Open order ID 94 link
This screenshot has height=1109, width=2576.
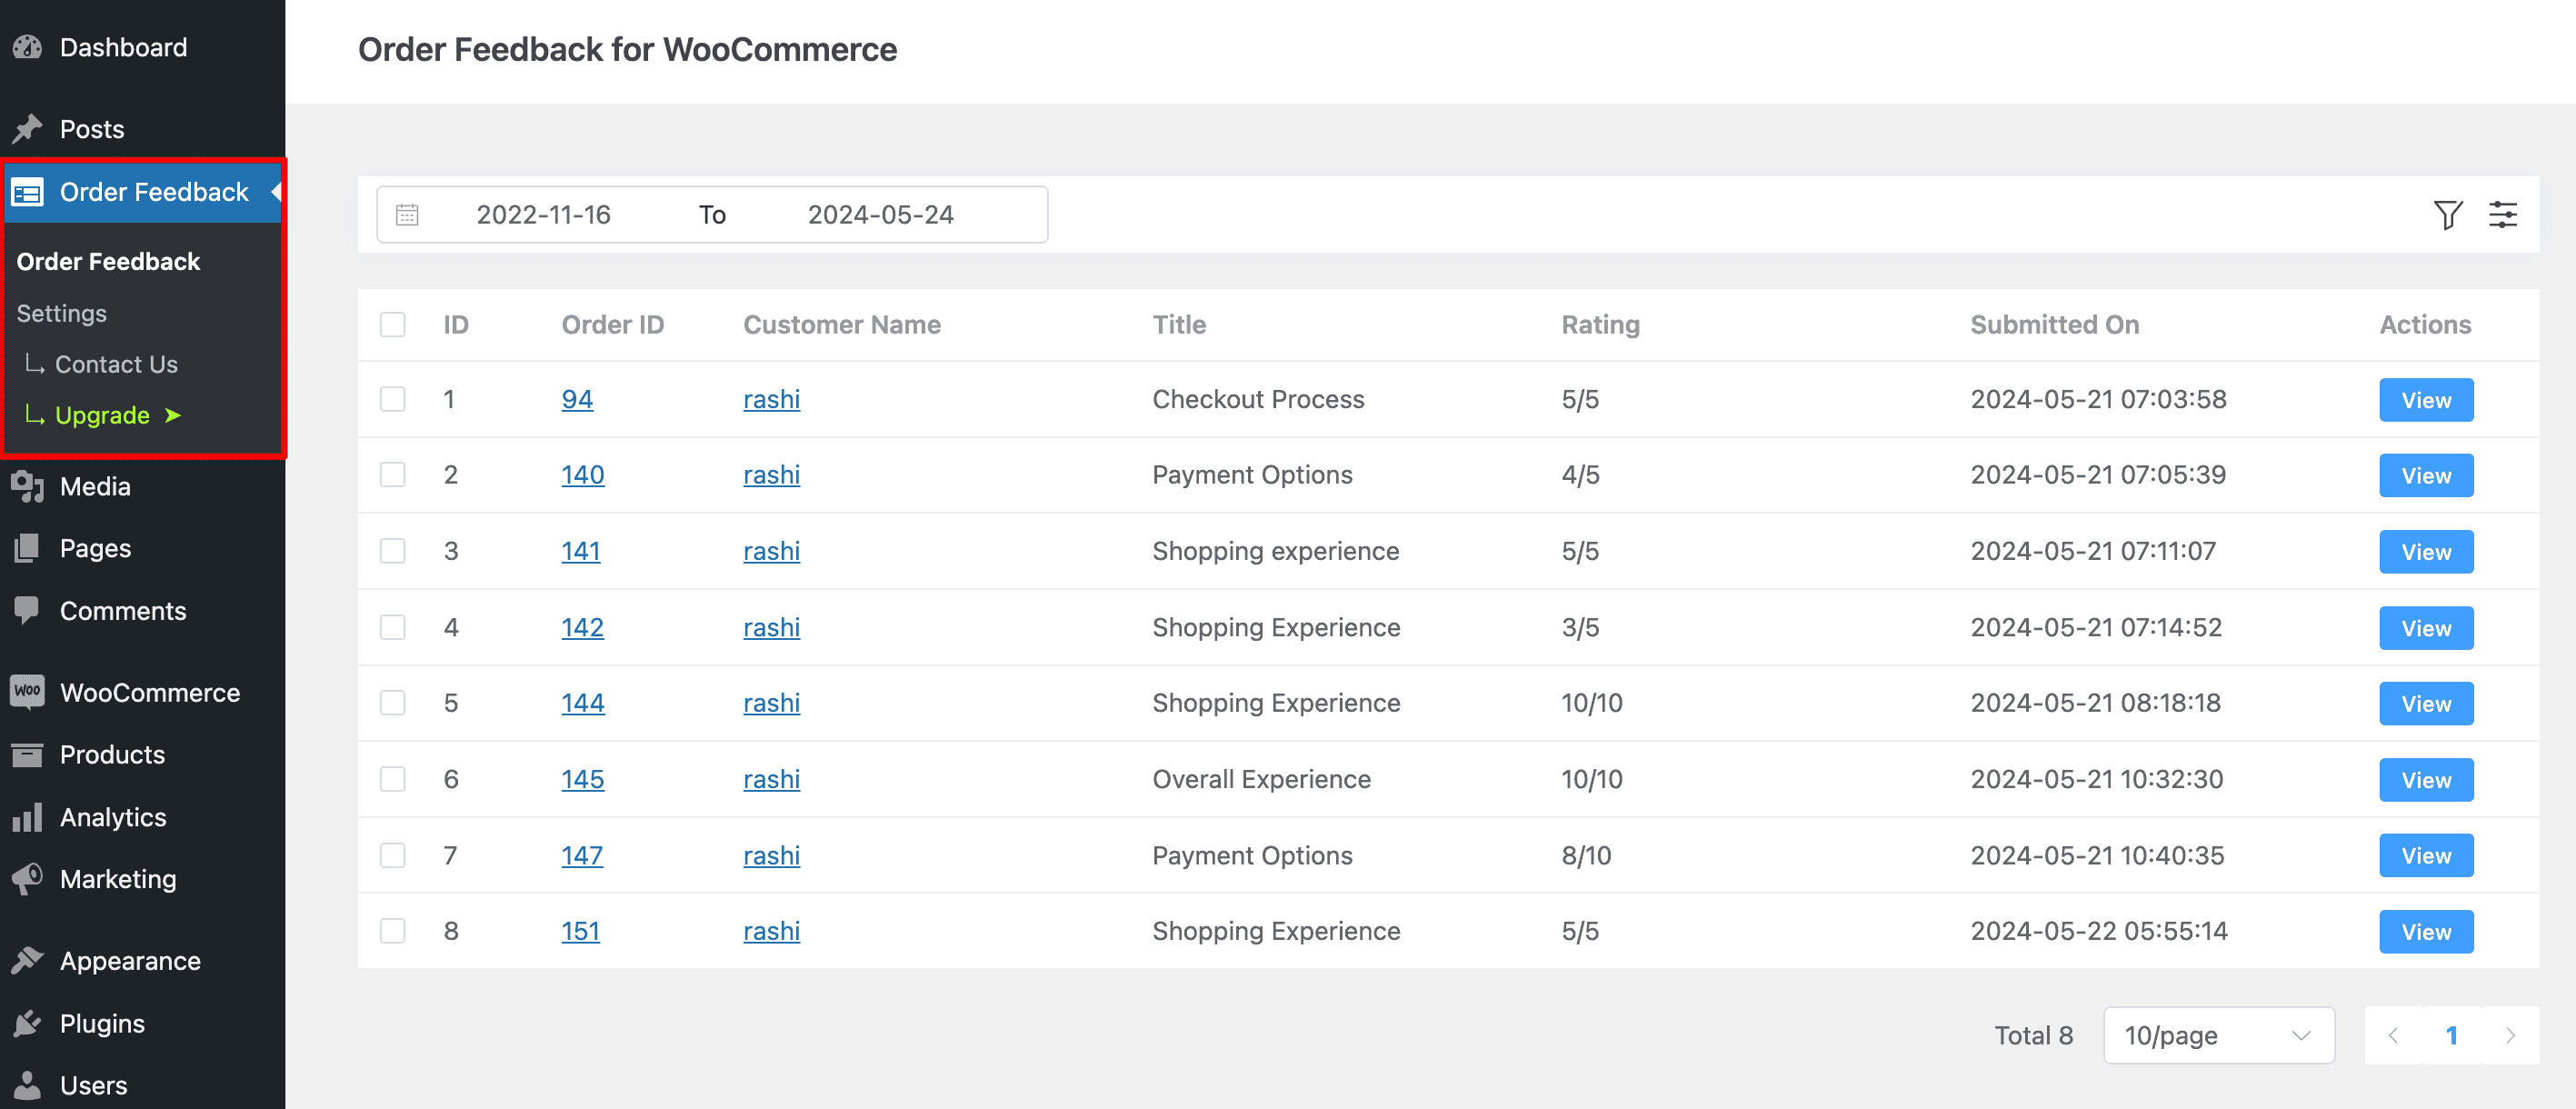point(577,399)
